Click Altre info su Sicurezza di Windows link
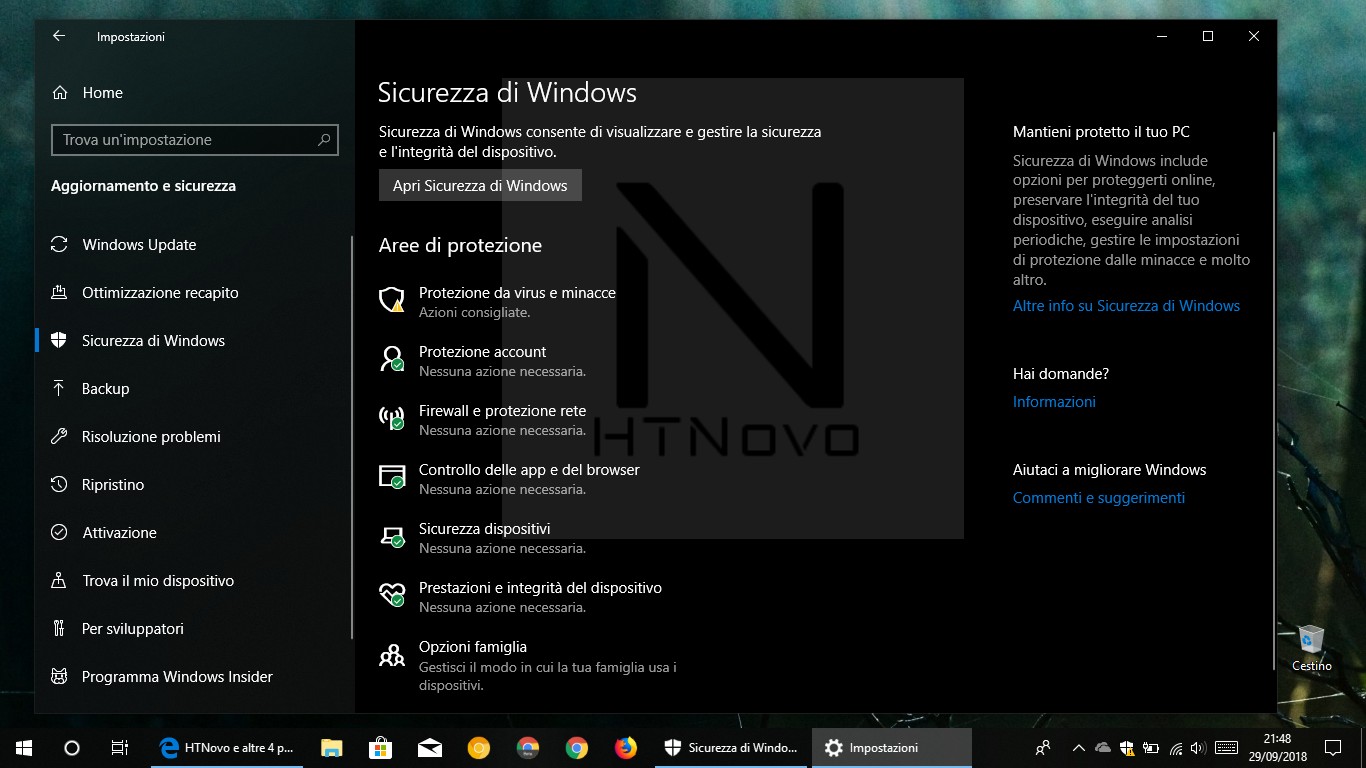 click(x=1126, y=306)
